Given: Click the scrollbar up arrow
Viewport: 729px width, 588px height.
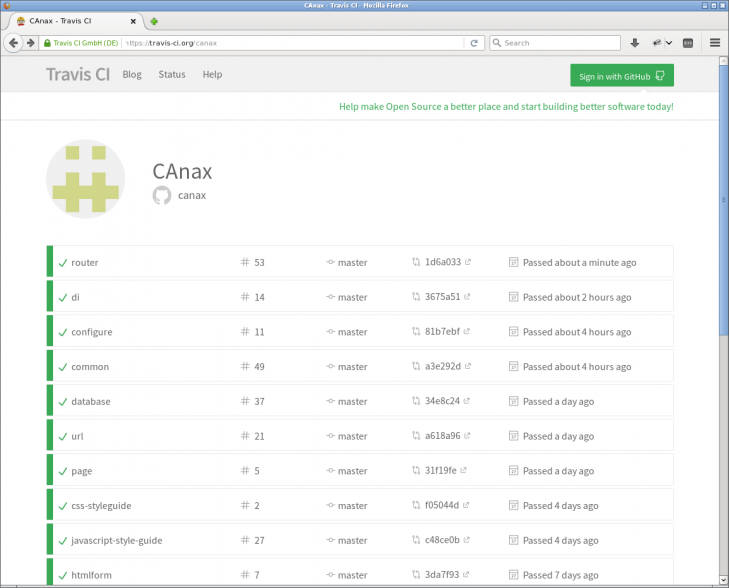Looking at the screenshot, I should coord(723,61).
